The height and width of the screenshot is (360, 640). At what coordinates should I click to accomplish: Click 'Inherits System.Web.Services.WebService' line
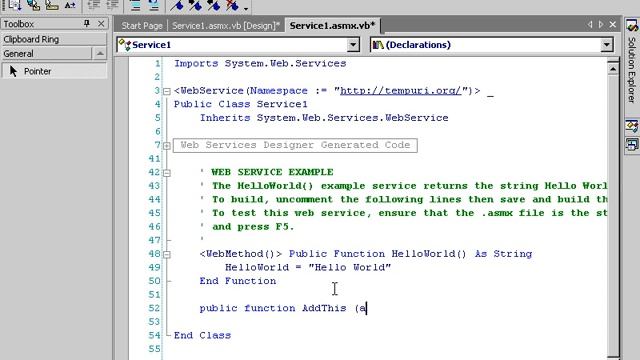pyautogui.click(x=324, y=118)
